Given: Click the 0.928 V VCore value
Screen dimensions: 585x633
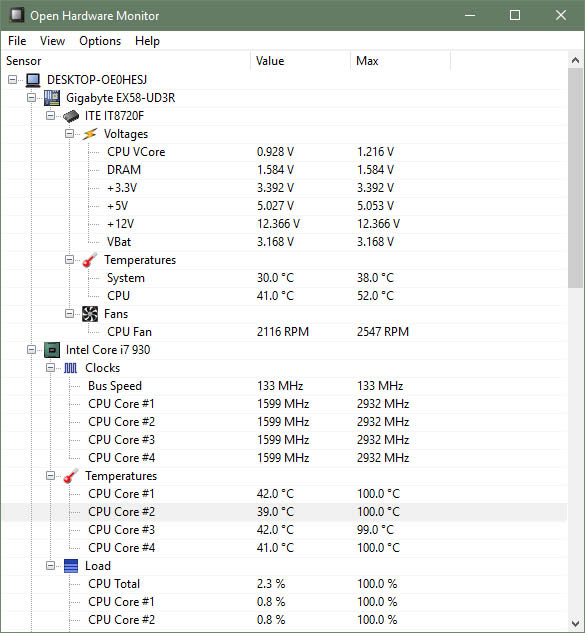Looking at the screenshot, I should click(275, 152).
